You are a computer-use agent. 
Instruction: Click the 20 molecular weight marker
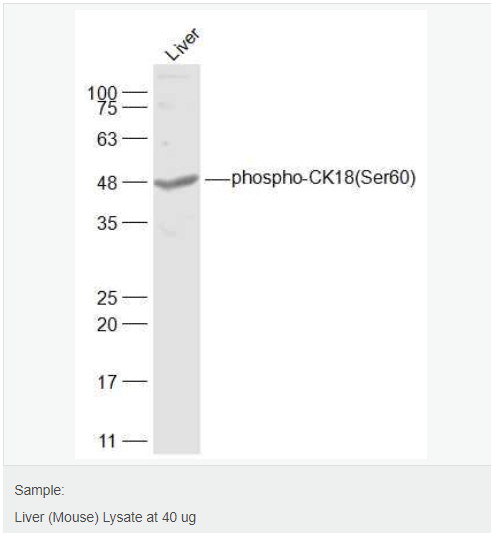107,325
